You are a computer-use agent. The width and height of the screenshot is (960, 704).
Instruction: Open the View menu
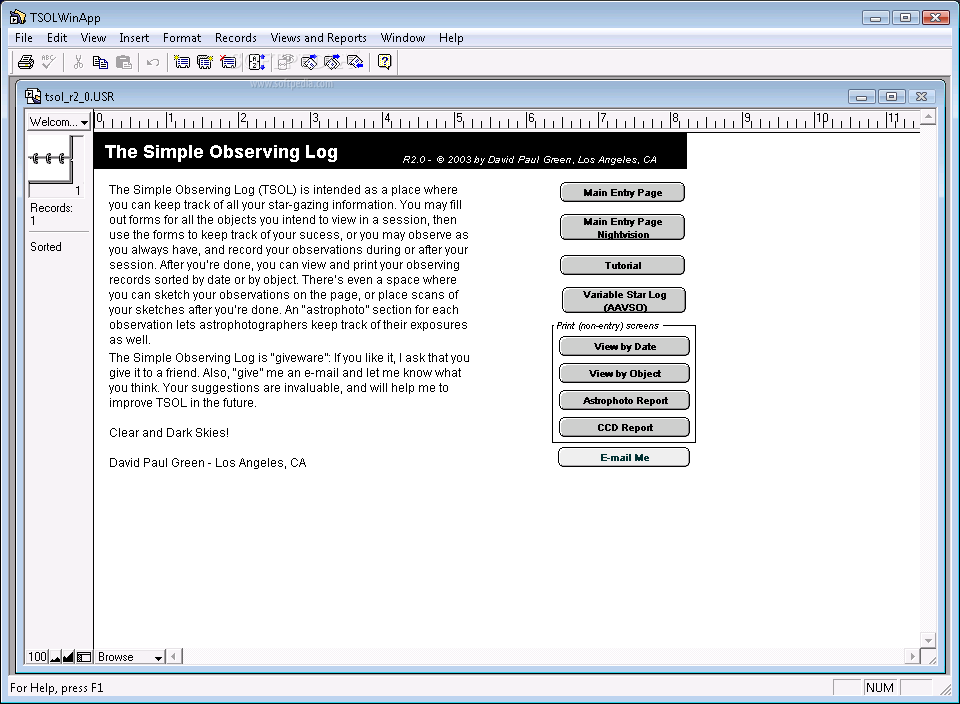93,38
